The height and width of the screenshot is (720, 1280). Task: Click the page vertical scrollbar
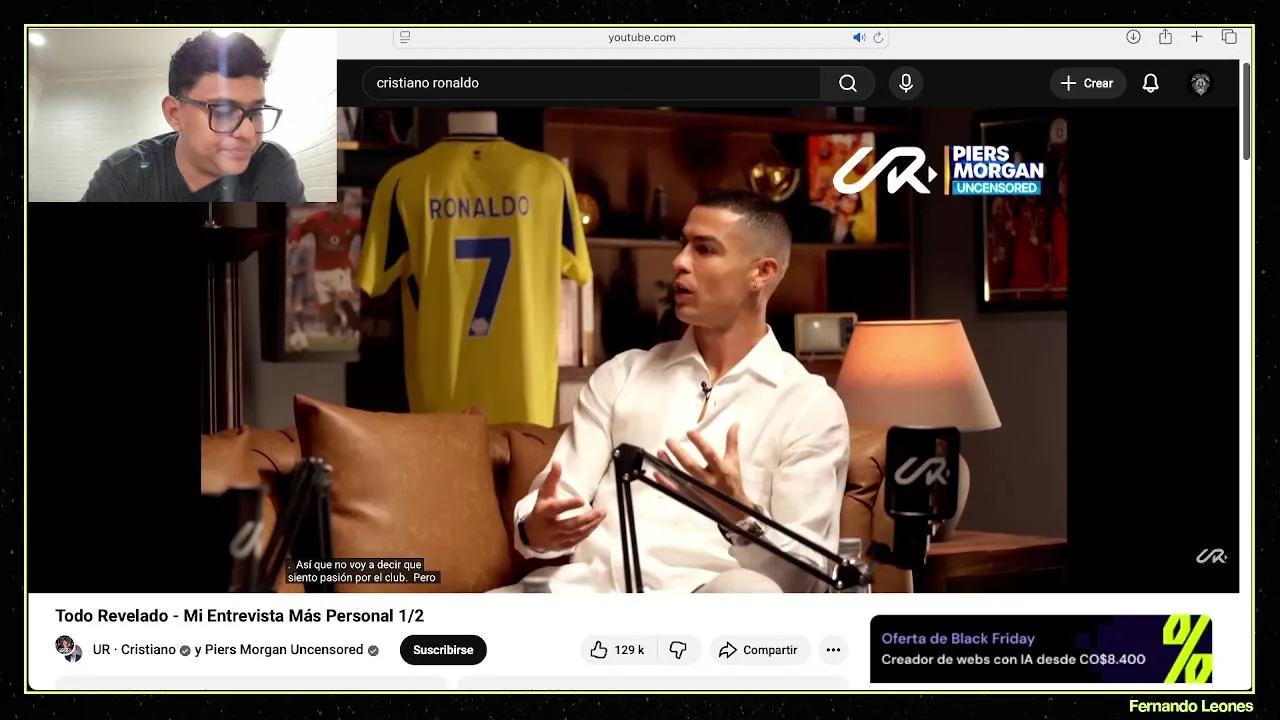click(1246, 110)
